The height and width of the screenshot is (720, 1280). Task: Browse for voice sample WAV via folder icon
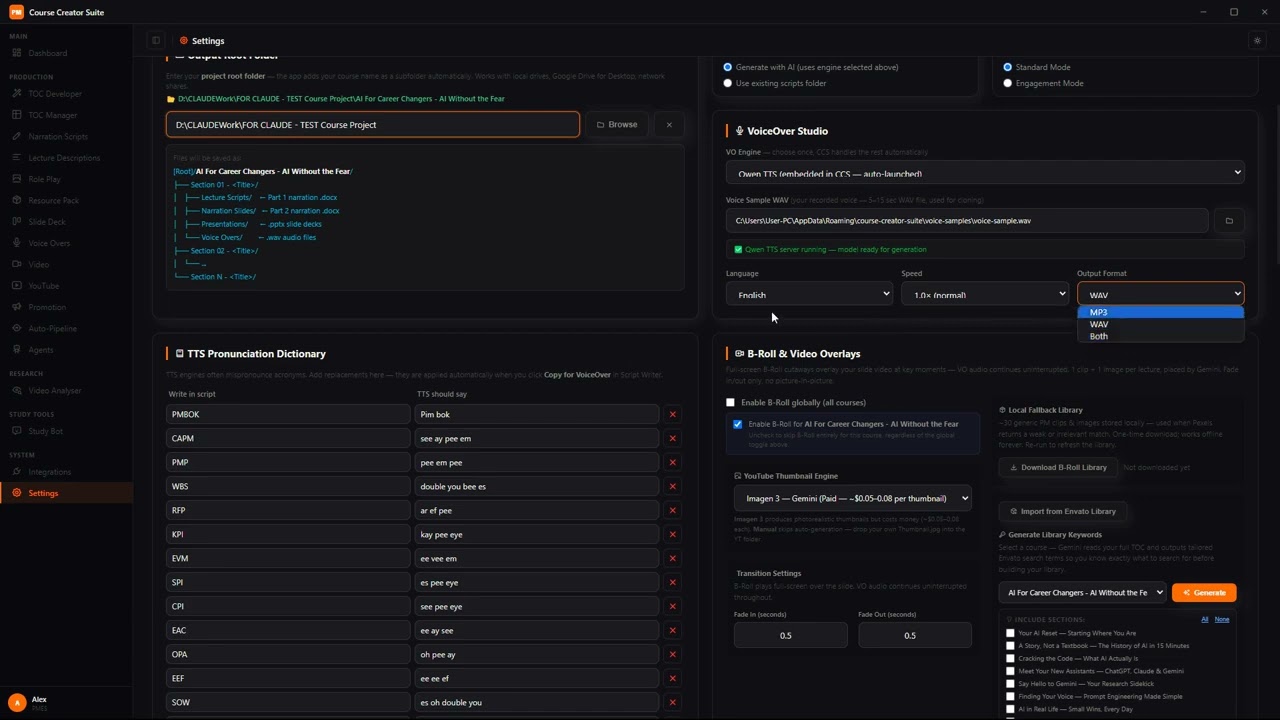click(1229, 221)
